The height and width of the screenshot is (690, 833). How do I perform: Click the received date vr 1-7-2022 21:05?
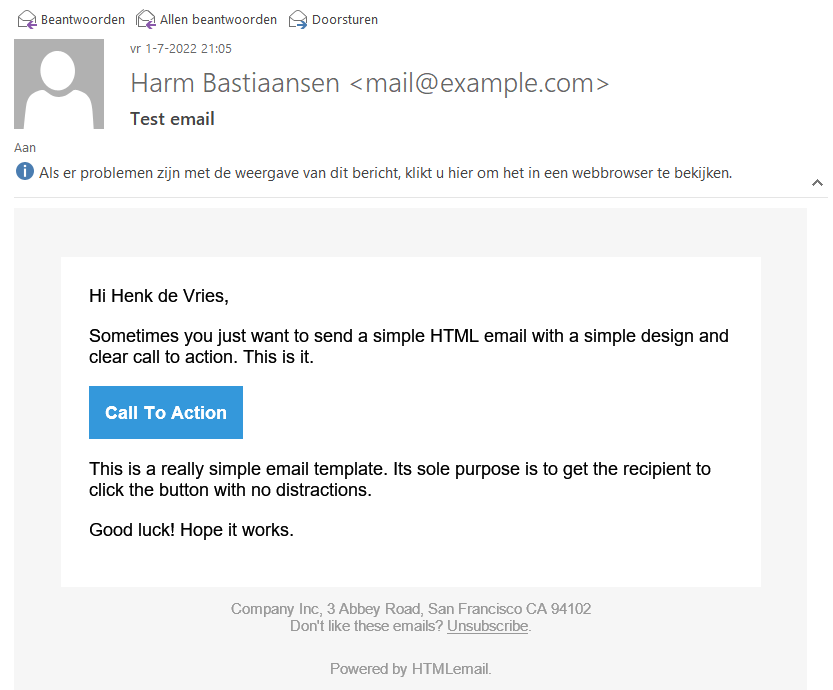[x=181, y=48]
